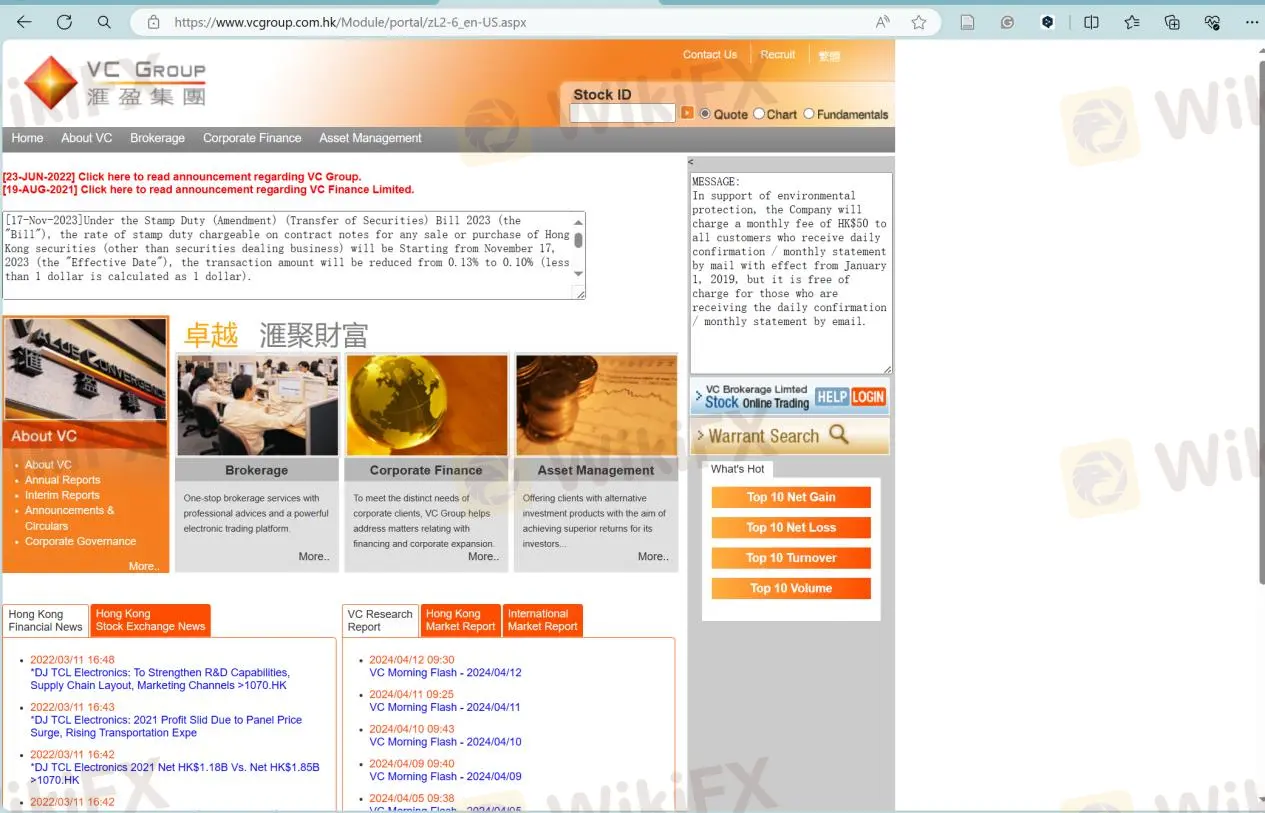Open the Annual Reports link
The width and height of the screenshot is (1265, 813).
[62, 480]
